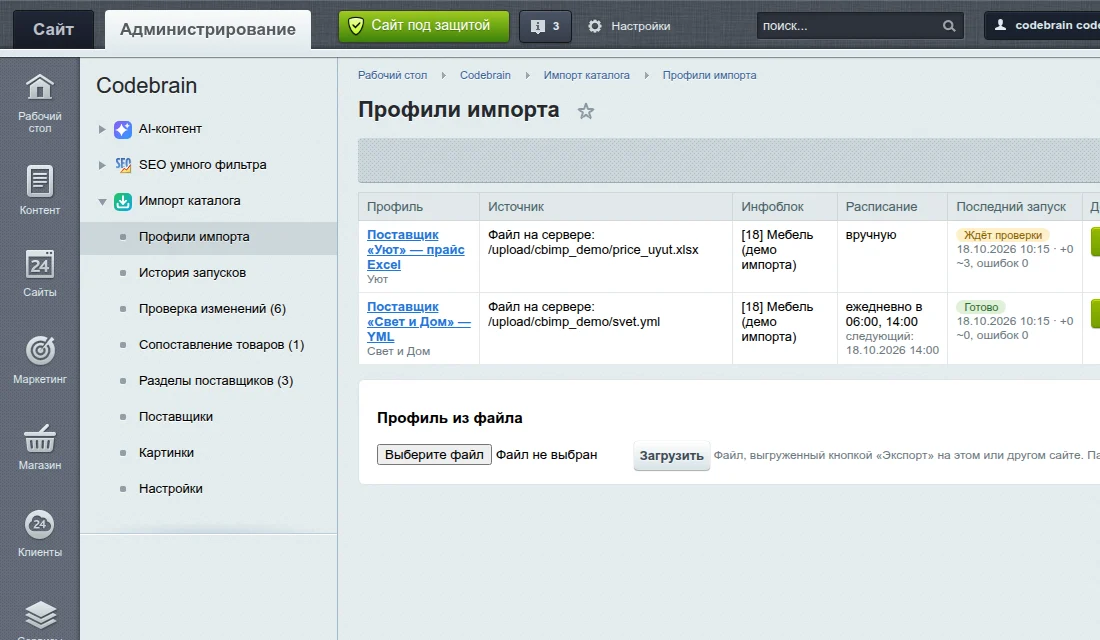Collapse the Импорт каталога tree node
Image resolution: width=1100 pixels, height=640 pixels.
[102, 201]
